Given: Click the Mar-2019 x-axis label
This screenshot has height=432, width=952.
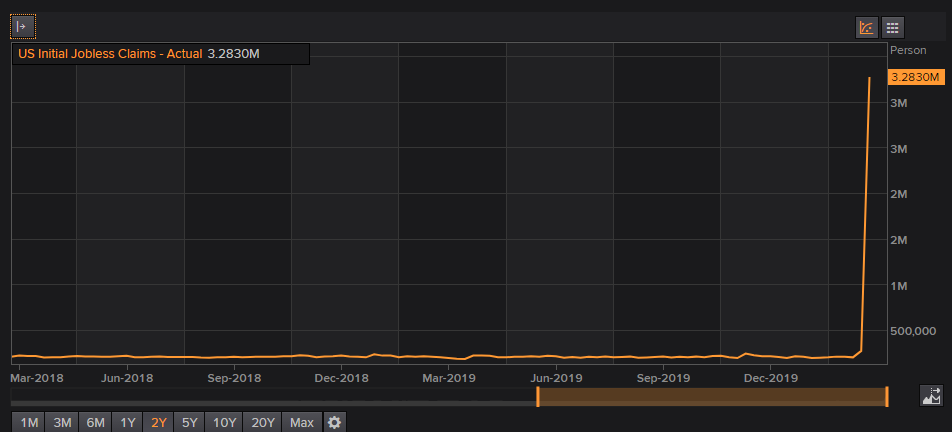Looking at the screenshot, I should (449, 378).
